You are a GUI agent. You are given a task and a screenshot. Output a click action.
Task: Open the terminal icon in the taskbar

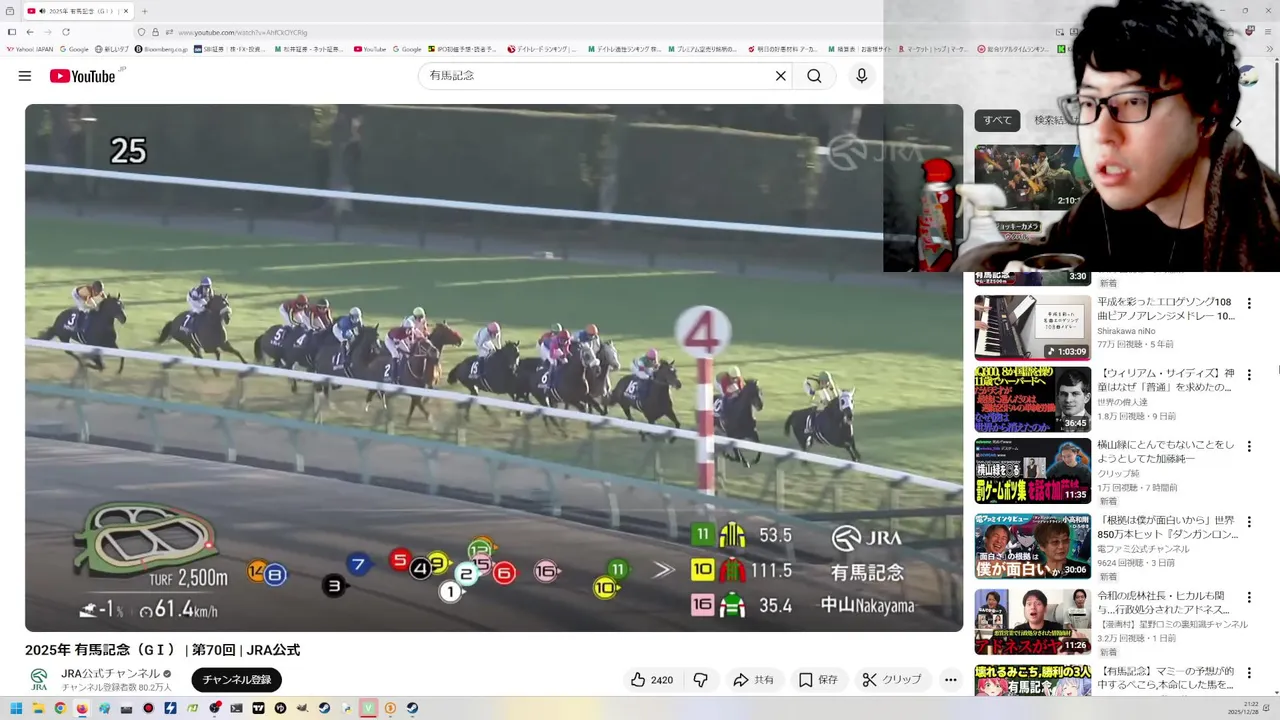pyautogui.click(x=236, y=708)
